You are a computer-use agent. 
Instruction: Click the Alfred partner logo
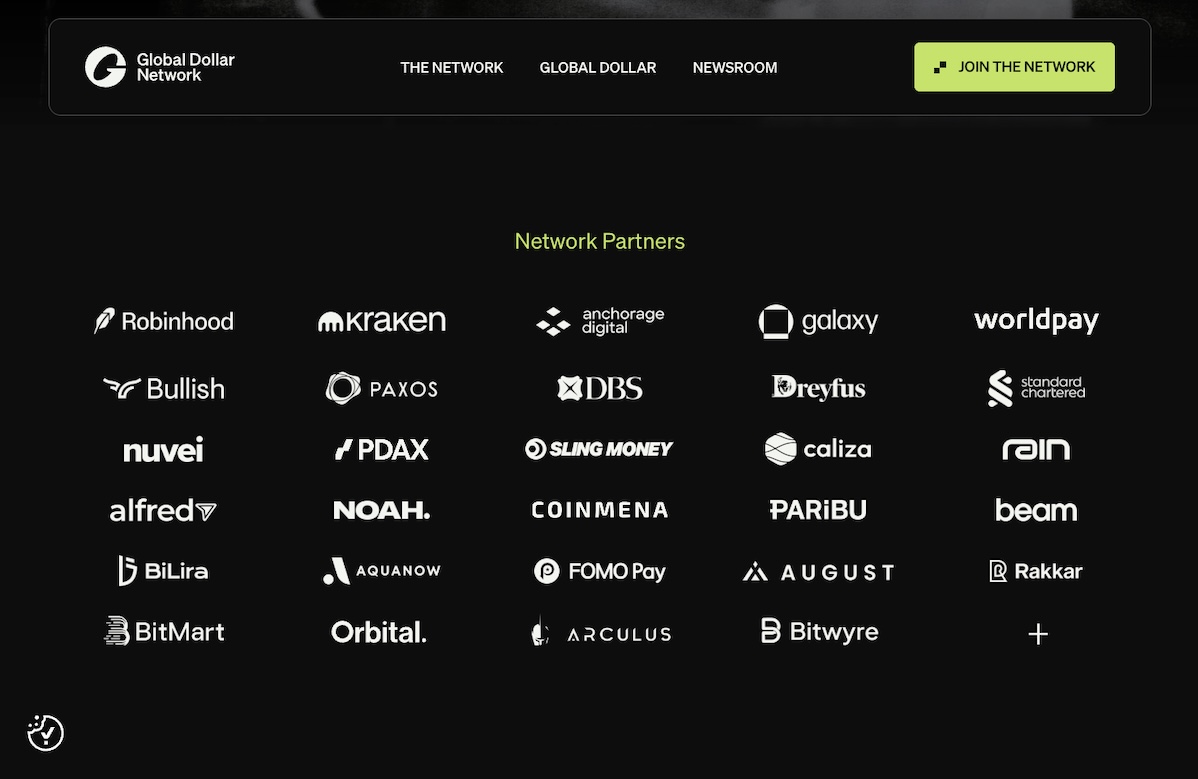(164, 510)
